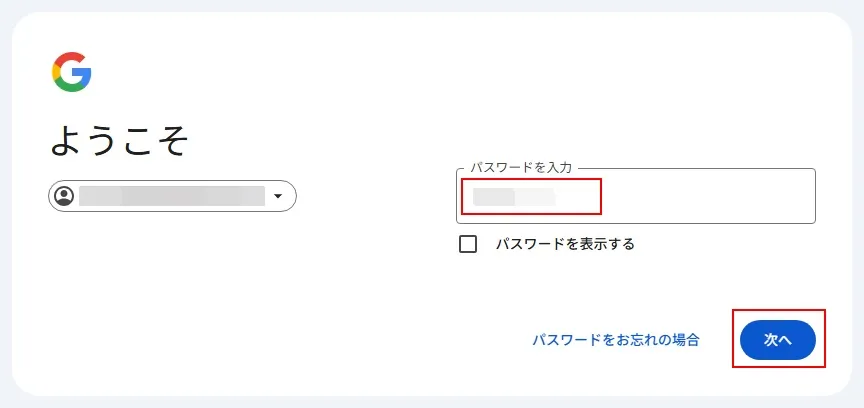Click the account avatar icon
The height and width of the screenshot is (408, 864).
pos(65,196)
